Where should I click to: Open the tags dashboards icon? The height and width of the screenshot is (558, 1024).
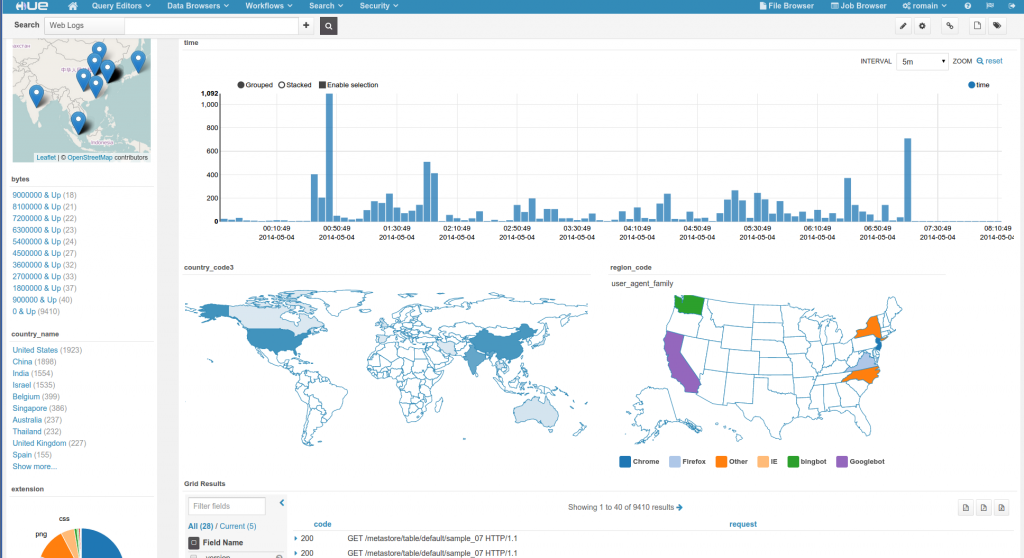(997, 26)
